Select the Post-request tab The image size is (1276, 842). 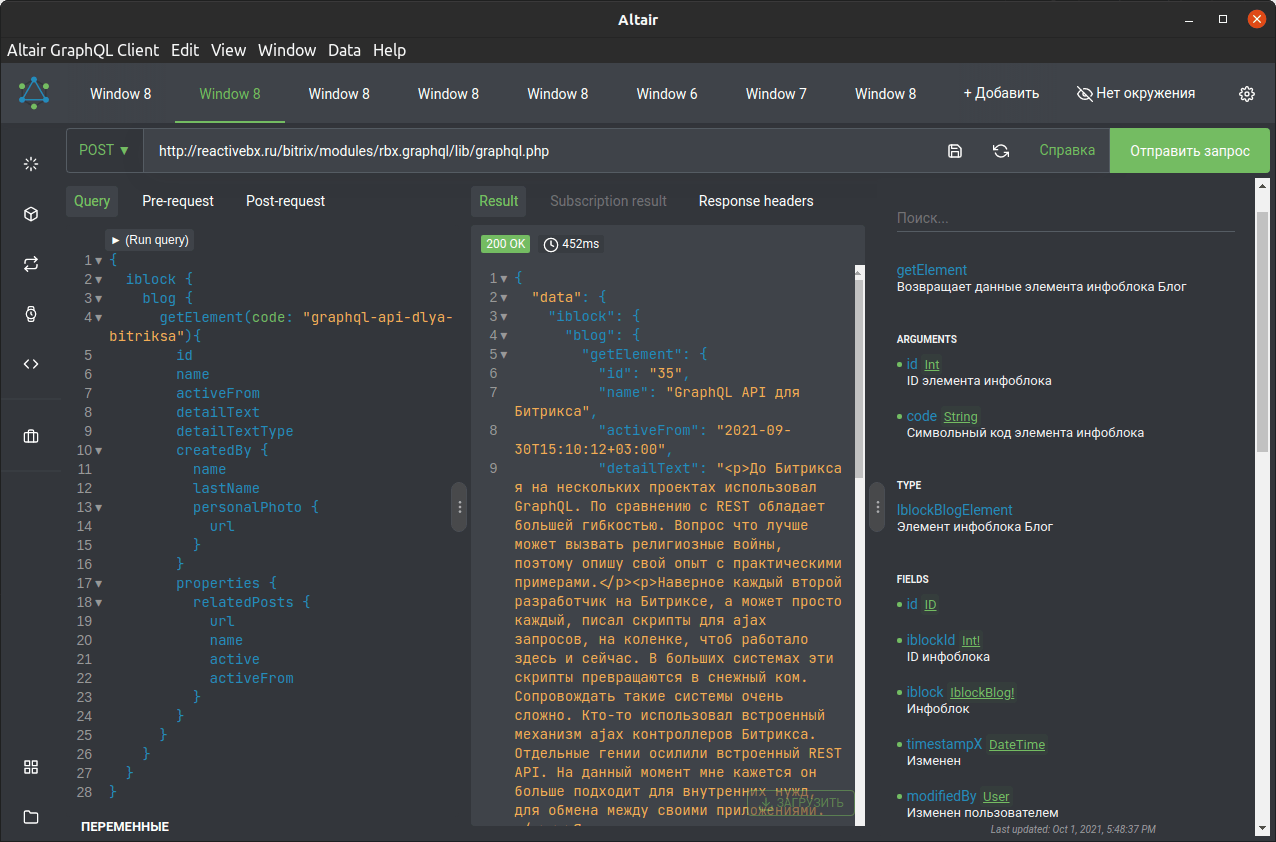pos(285,201)
